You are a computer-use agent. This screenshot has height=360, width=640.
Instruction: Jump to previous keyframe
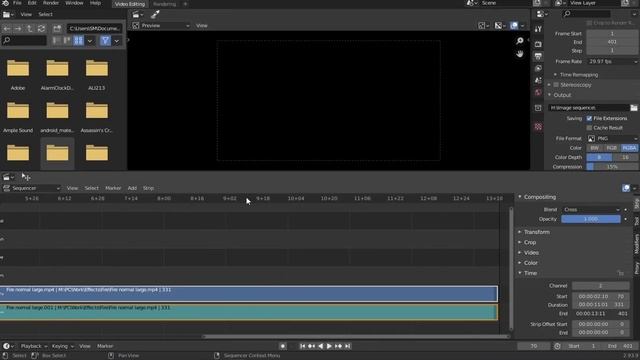[x=311, y=346]
